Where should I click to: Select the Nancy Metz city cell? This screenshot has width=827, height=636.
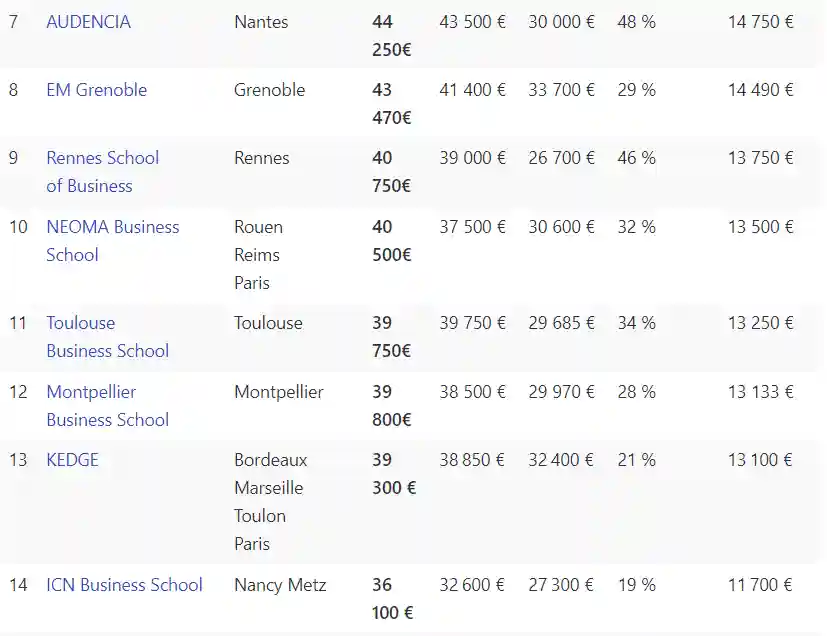click(x=280, y=585)
